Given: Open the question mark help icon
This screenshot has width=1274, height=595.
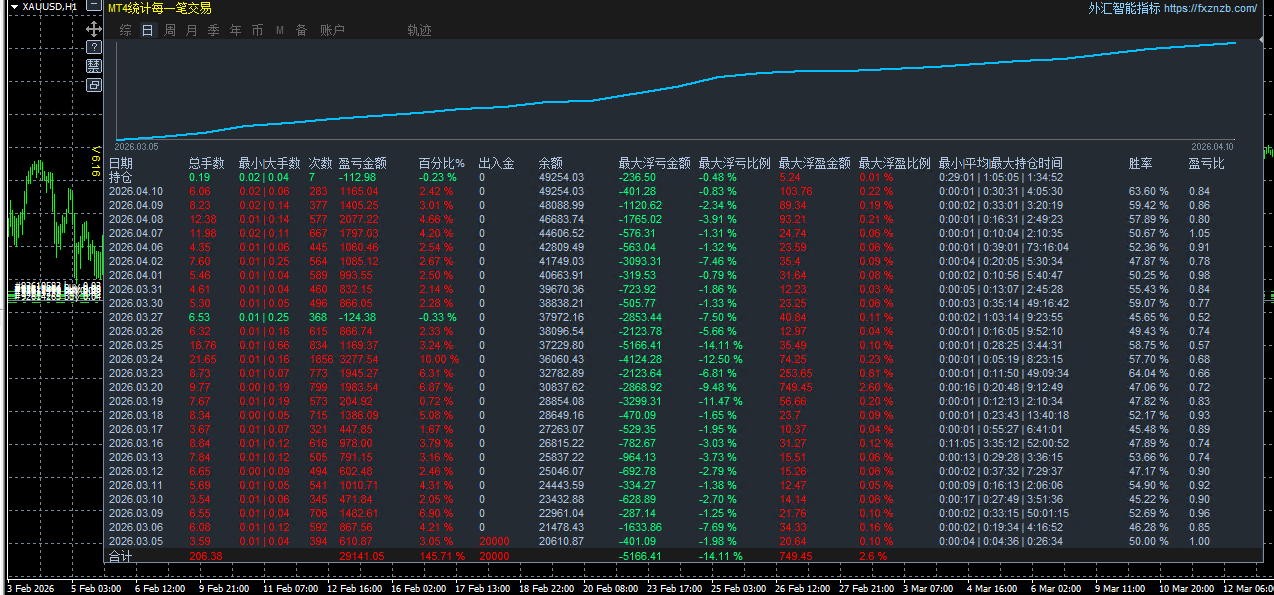Looking at the screenshot, I should 94,47.
